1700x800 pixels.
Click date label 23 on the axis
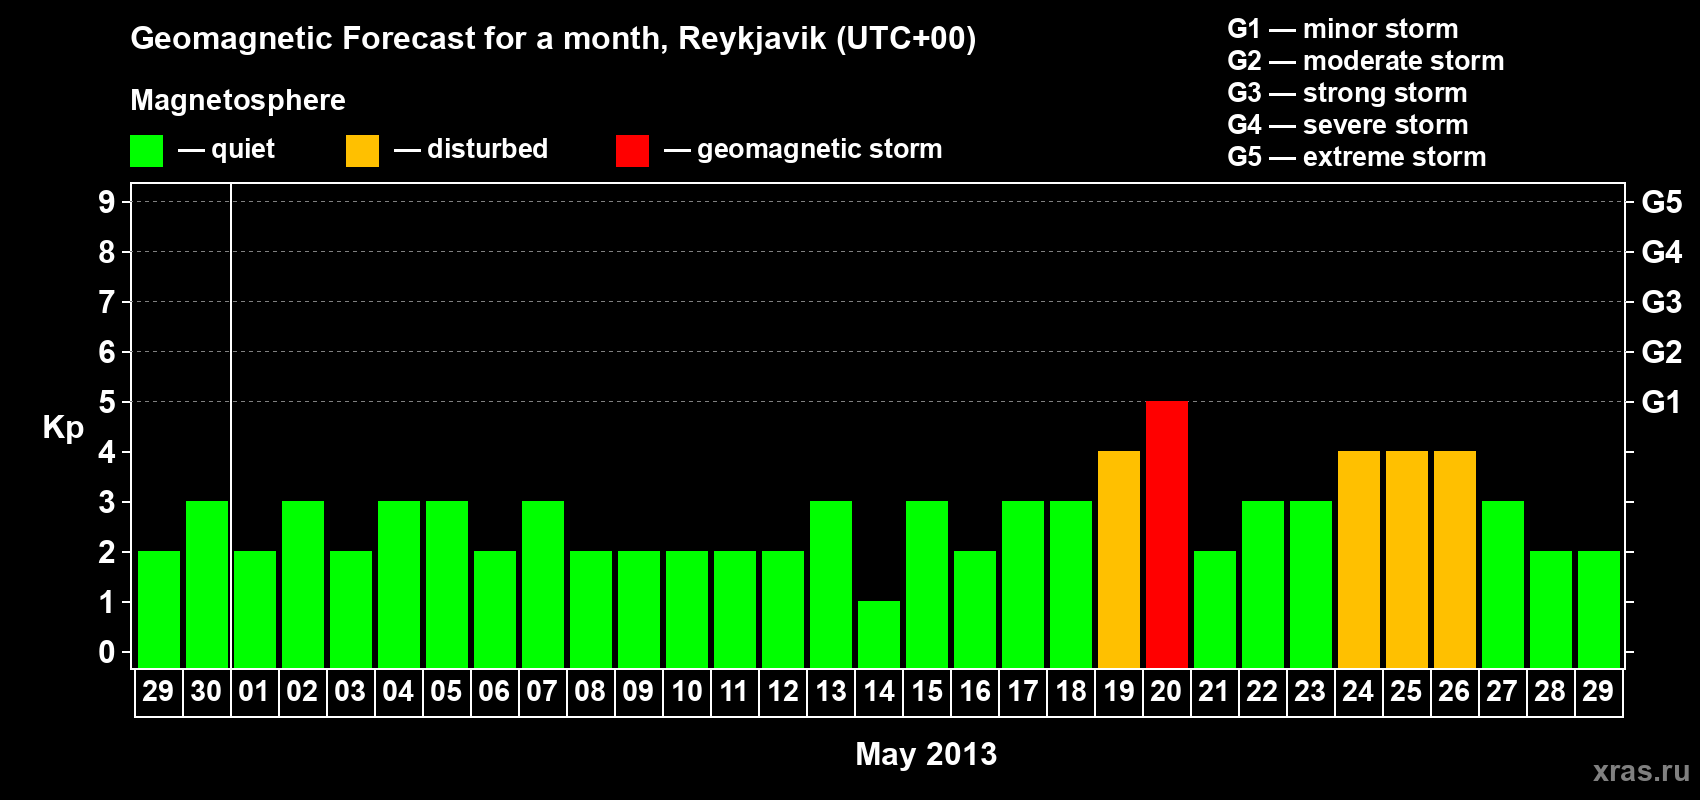(1310, 692)
